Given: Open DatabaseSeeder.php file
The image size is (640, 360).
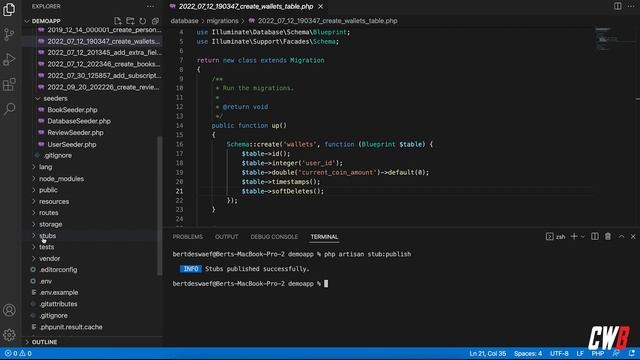Looking at the screenshot, I should pos(79,121).
